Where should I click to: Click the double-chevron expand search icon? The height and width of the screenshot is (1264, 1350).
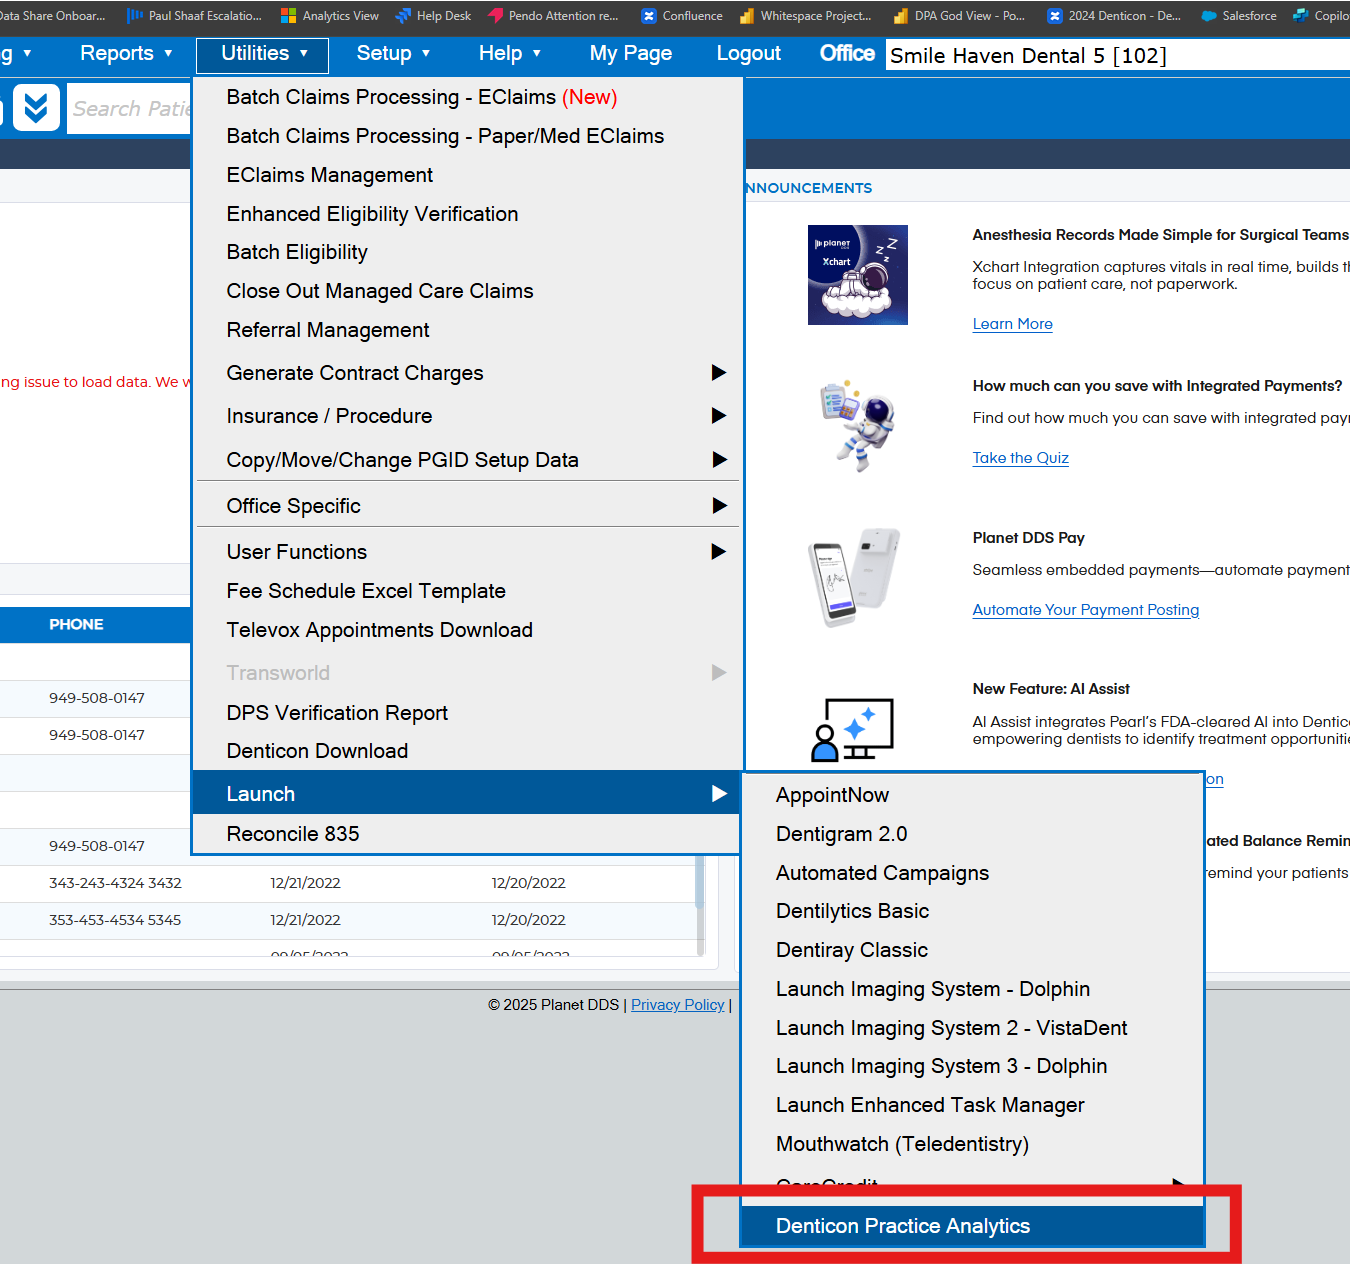(36, 107)
